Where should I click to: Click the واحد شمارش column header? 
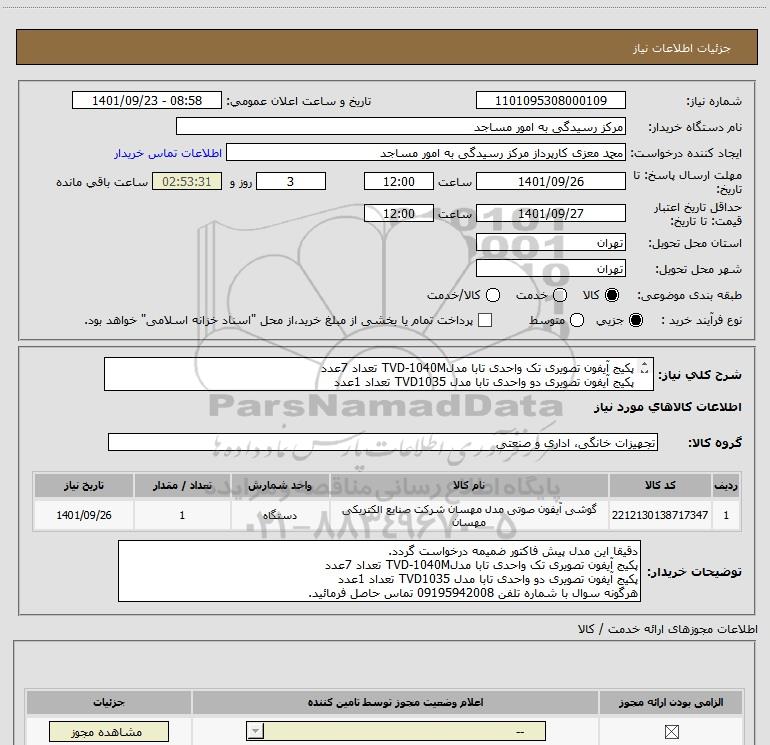(x=280, y=486)
